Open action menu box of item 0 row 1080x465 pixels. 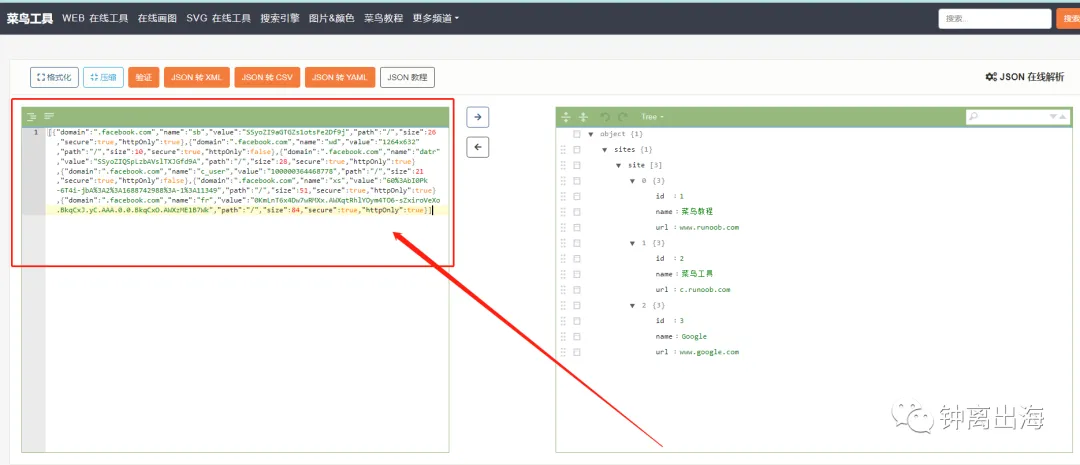point(577,180)
